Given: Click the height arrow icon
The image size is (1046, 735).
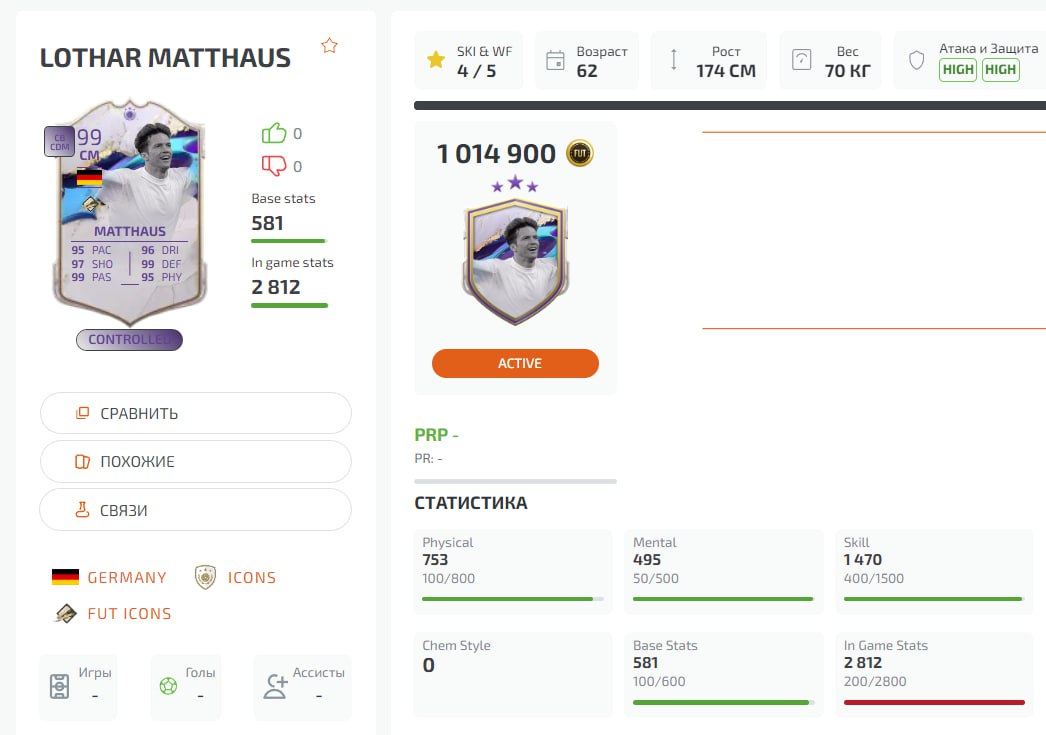Looking at the screenshot, I should pyautogui.click(x=674, y=60).
